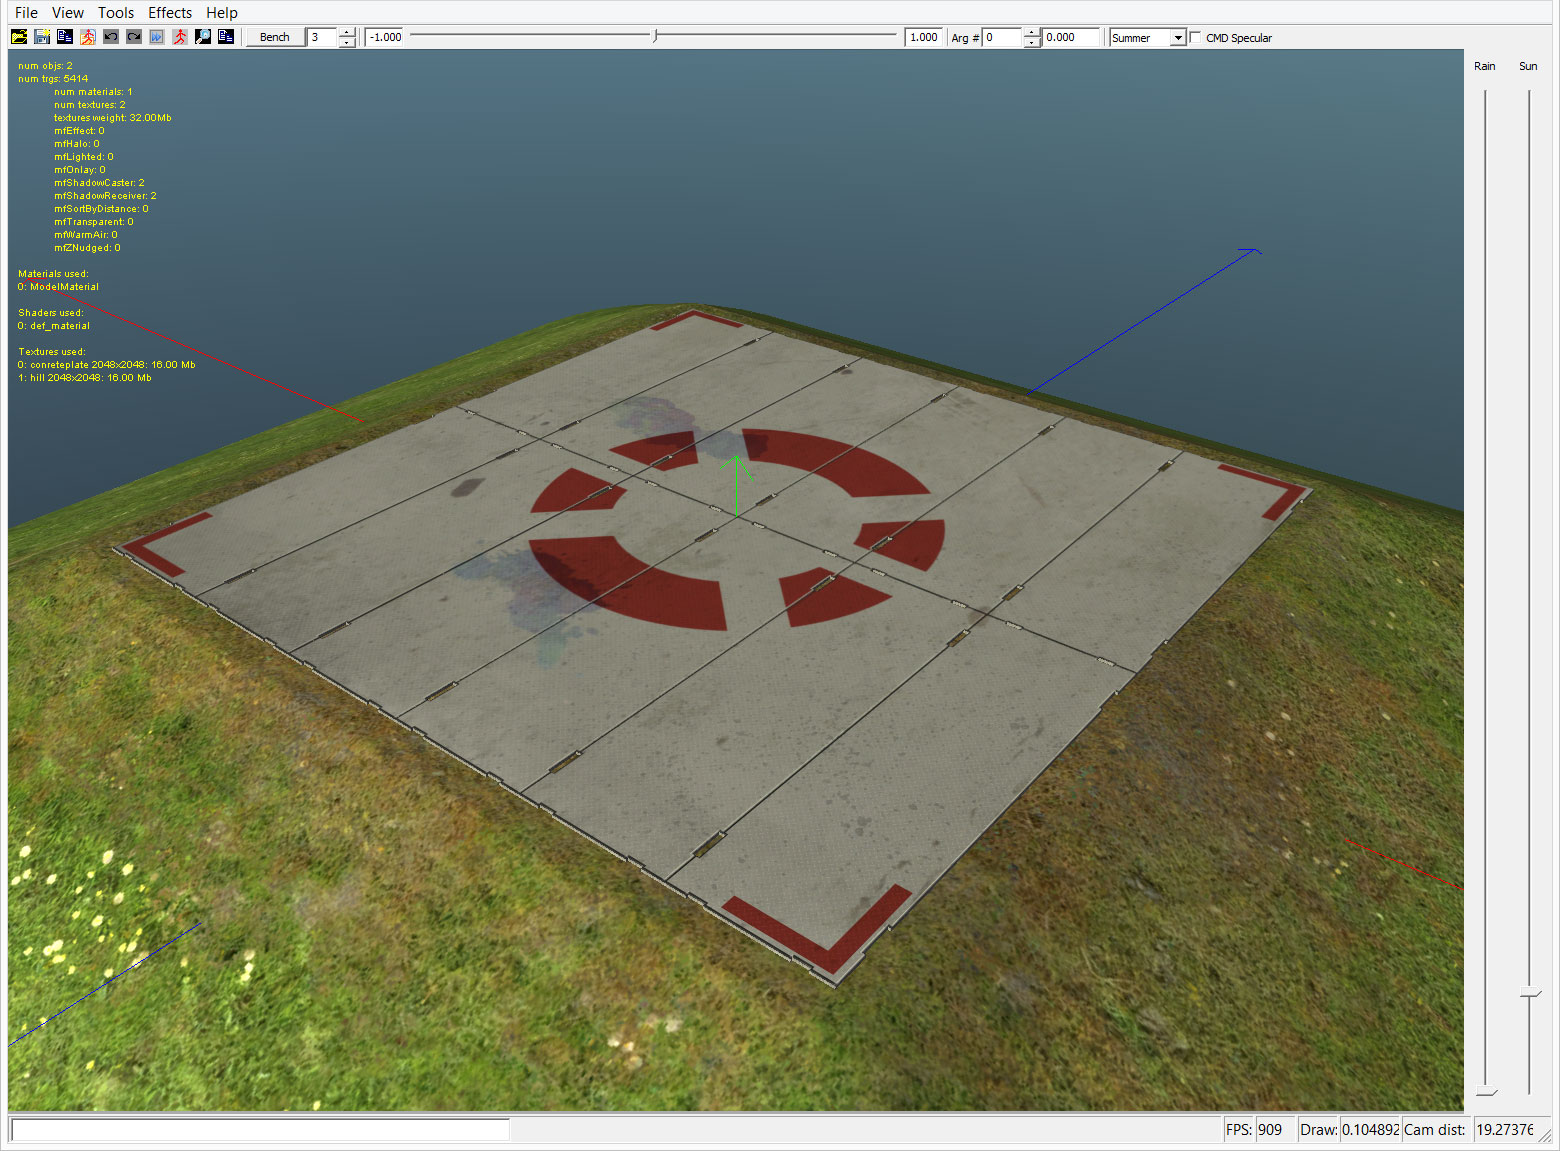
Task: Select the fast-forward playback toolbar icon
Action: (157, 36)
